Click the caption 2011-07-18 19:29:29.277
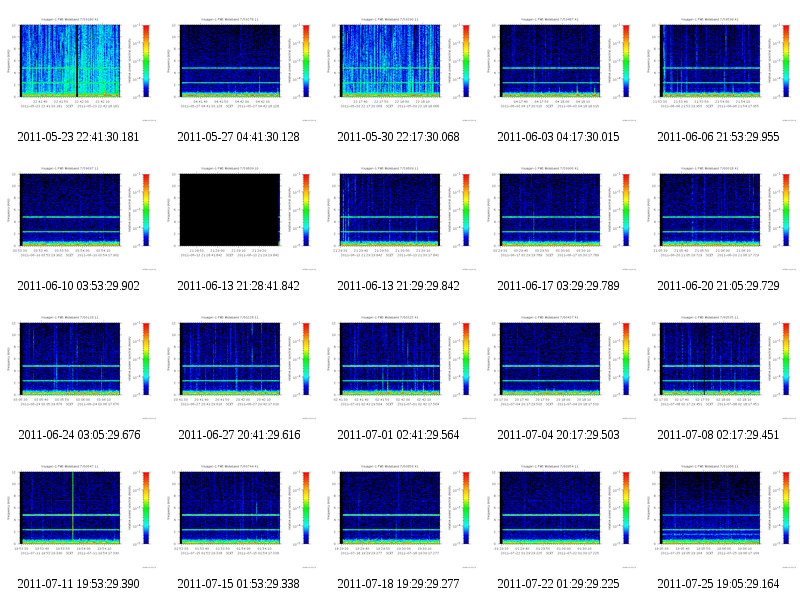 click(398, 584)
